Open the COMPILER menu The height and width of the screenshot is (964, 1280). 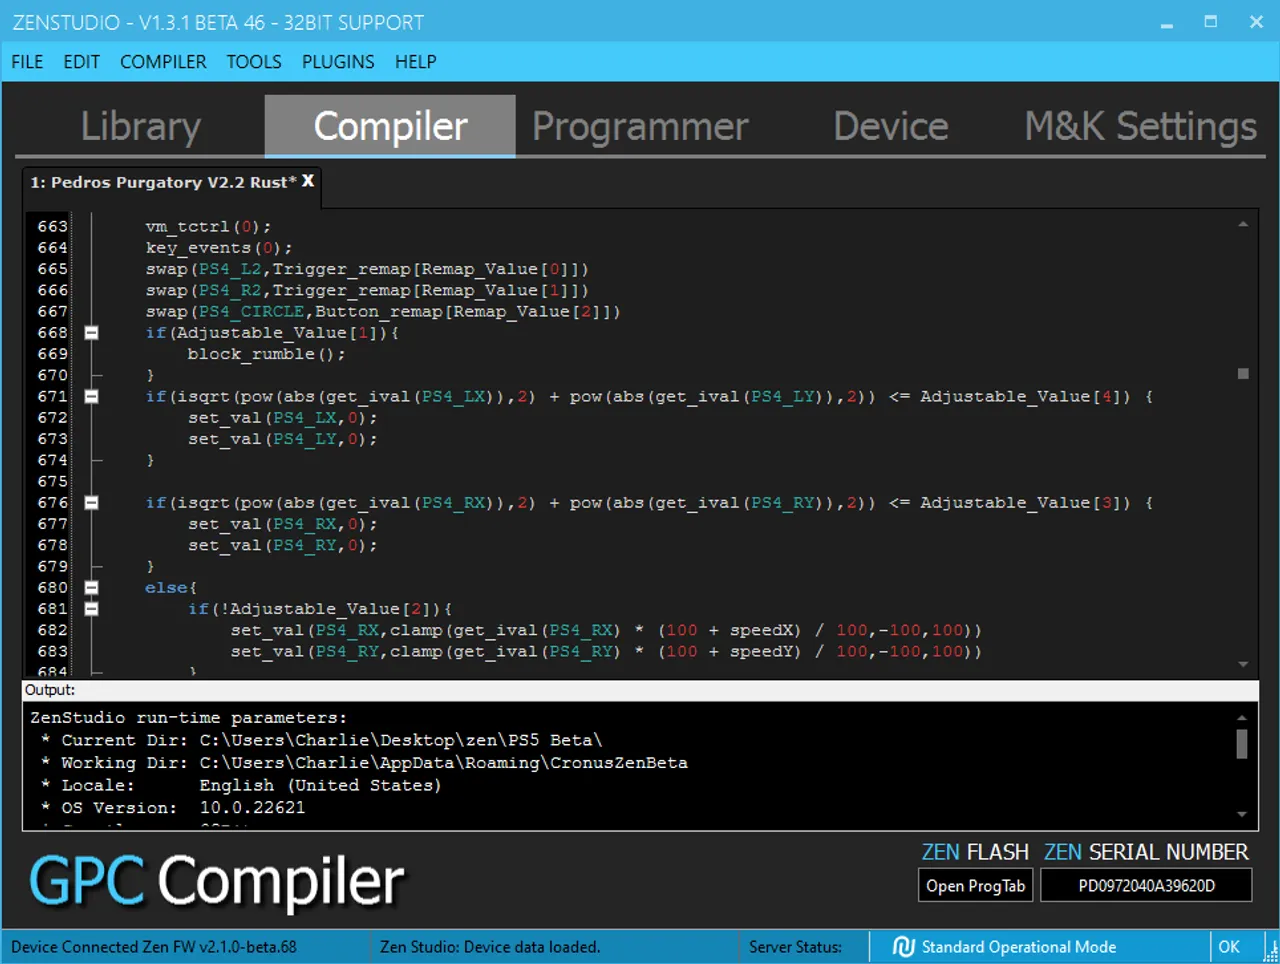tap(163, 62)
